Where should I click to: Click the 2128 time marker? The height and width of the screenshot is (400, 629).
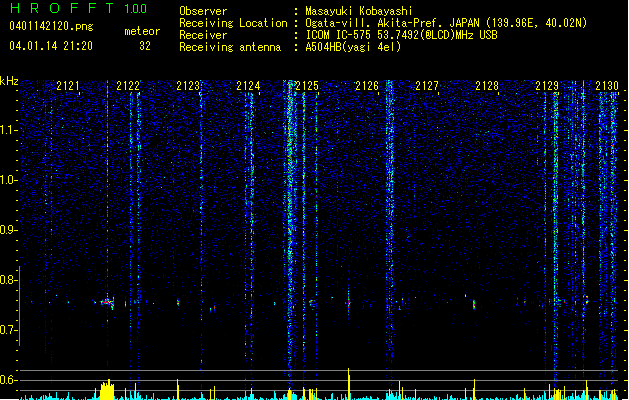coord(487,86)
